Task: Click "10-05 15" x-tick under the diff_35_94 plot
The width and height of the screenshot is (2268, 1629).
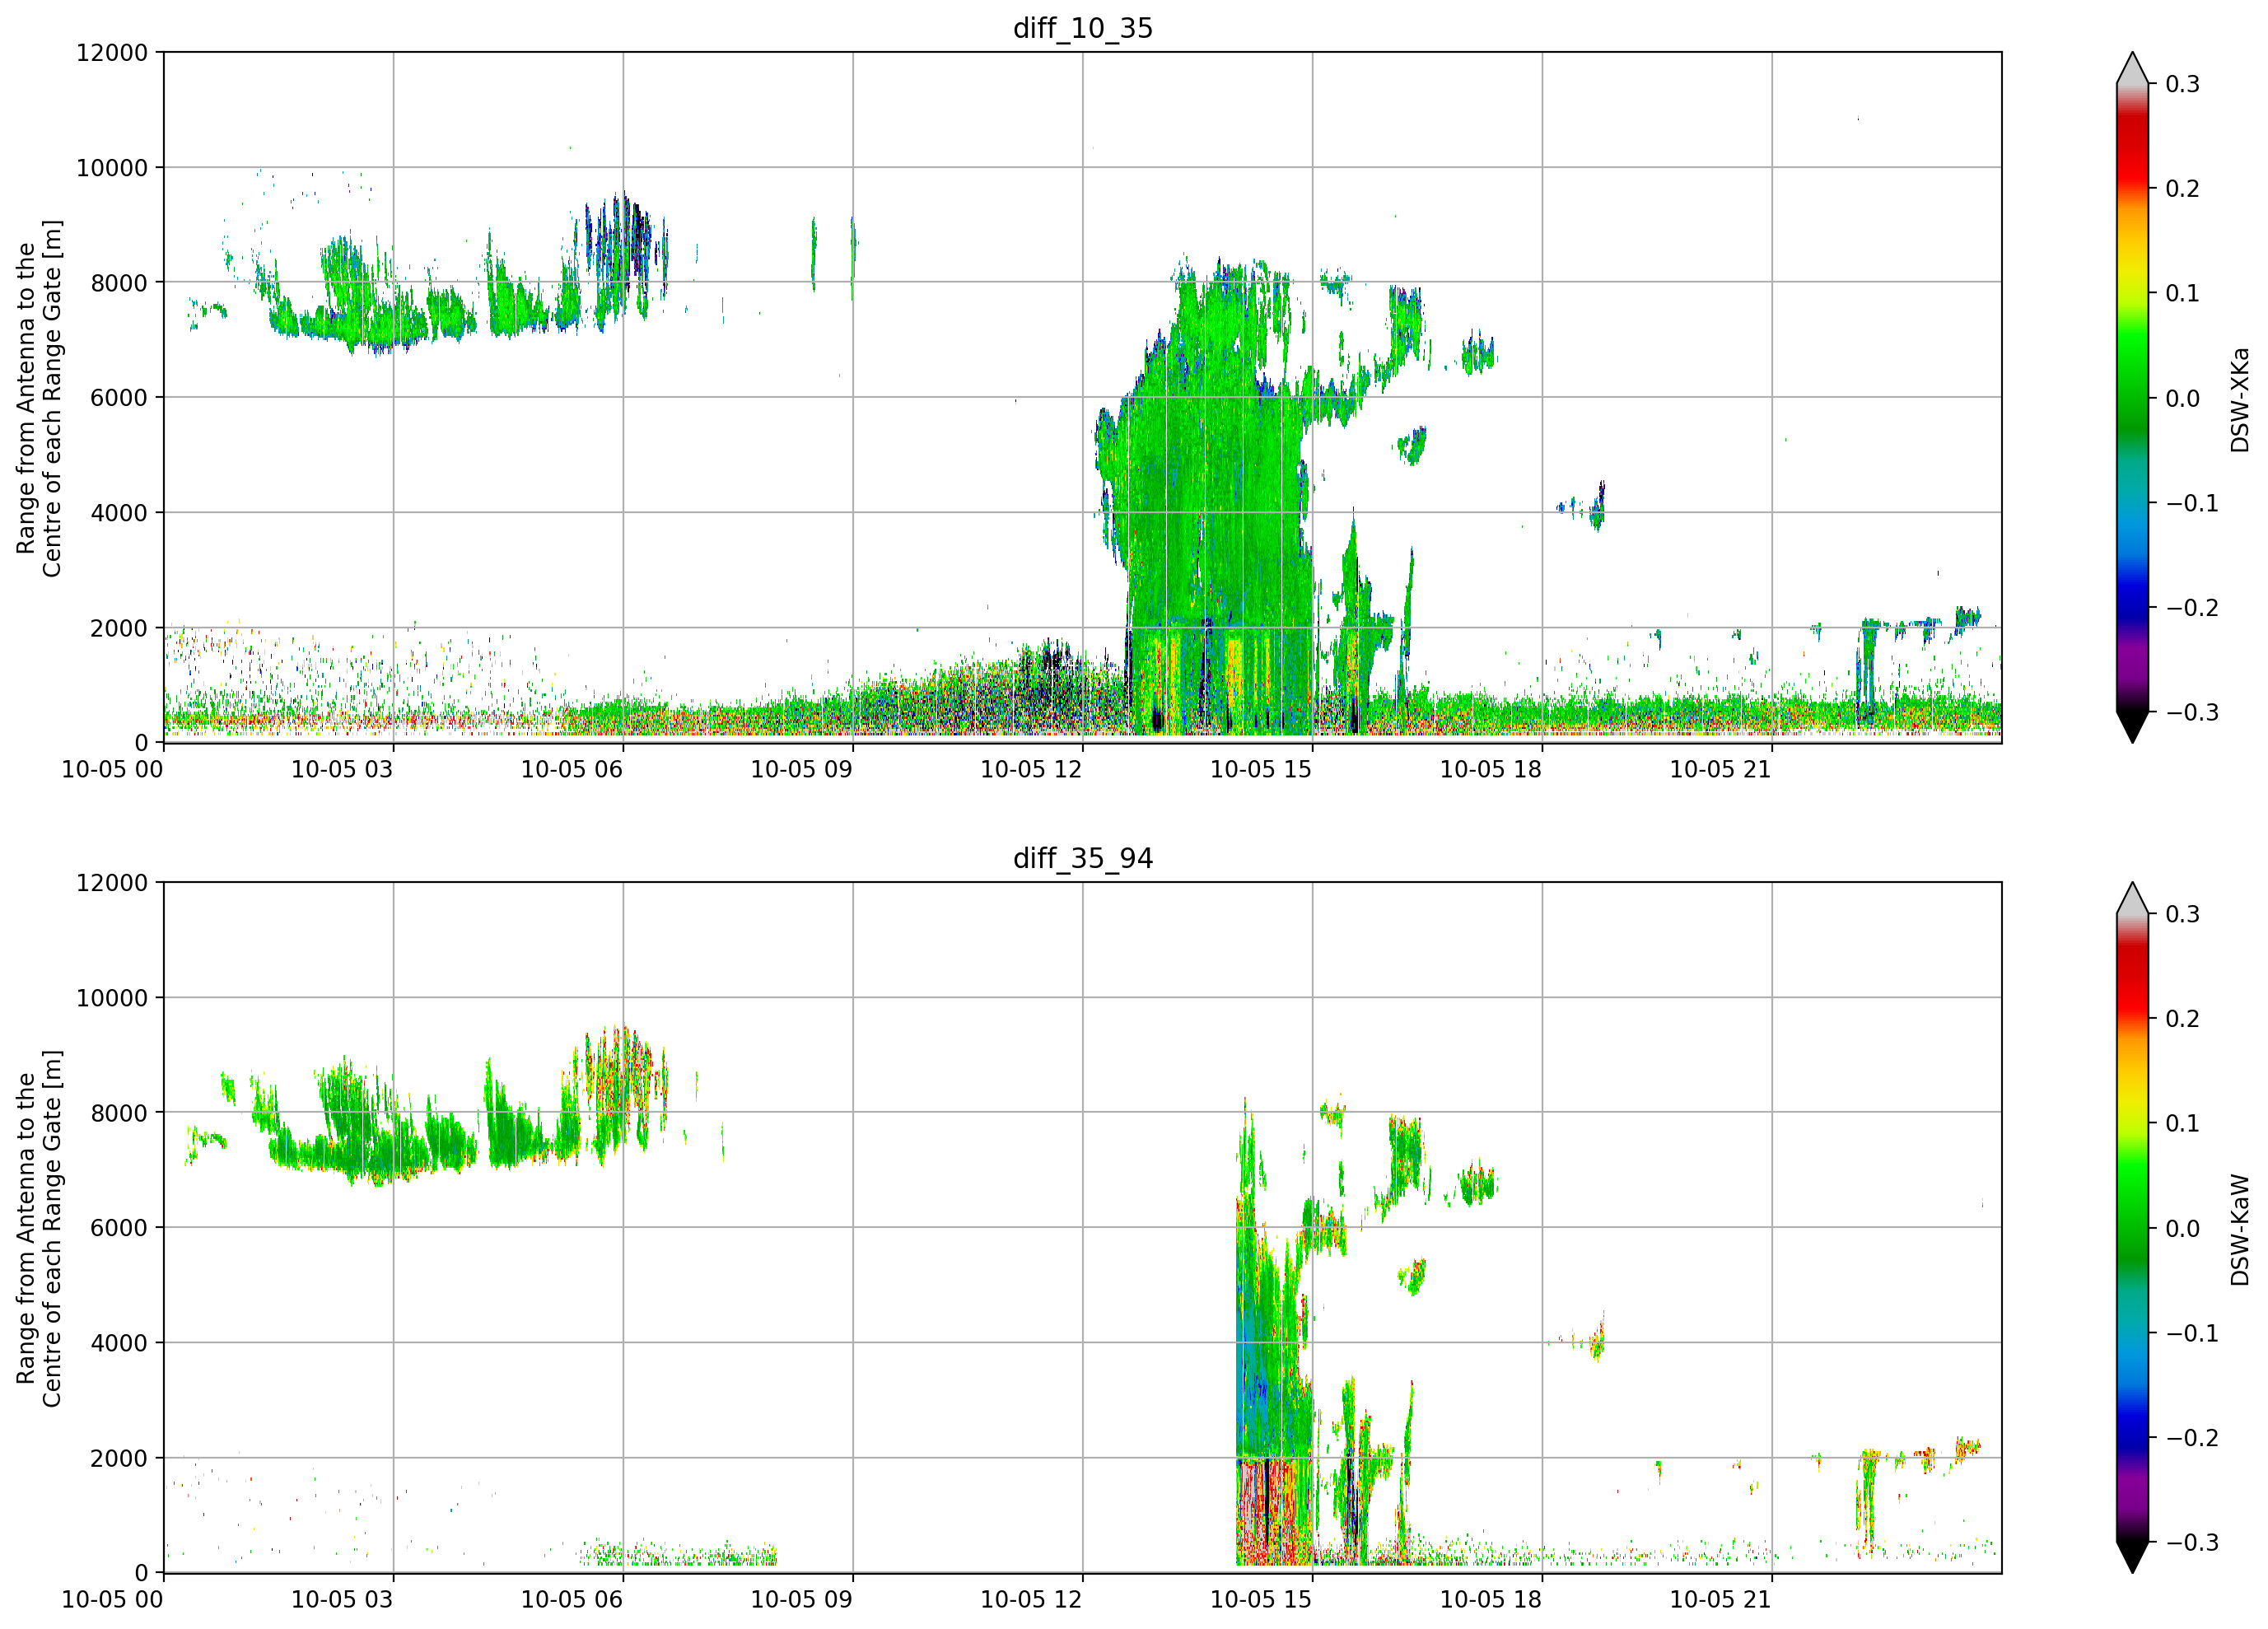Action: coord(1261,1599)
